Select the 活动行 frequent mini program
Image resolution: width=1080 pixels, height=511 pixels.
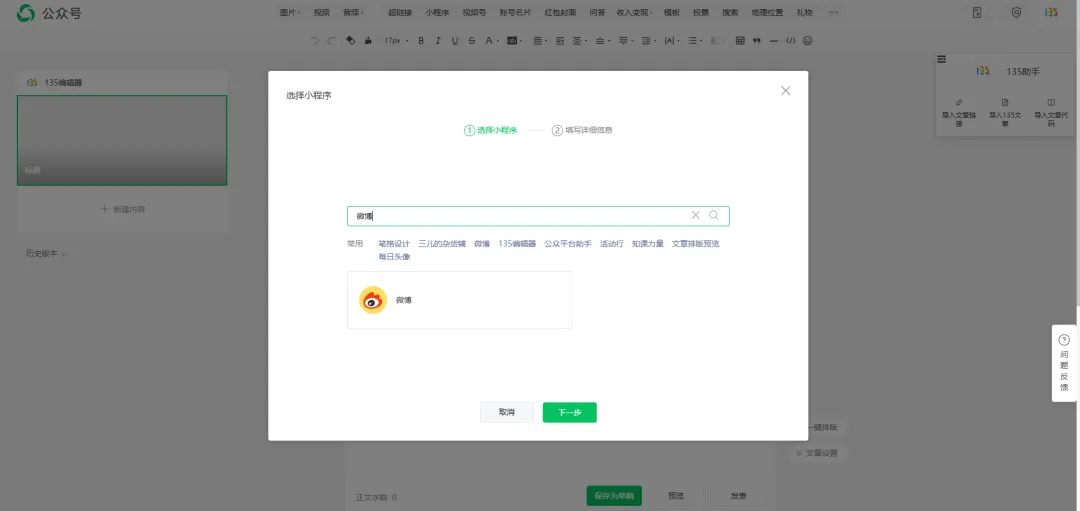point(612,244)
